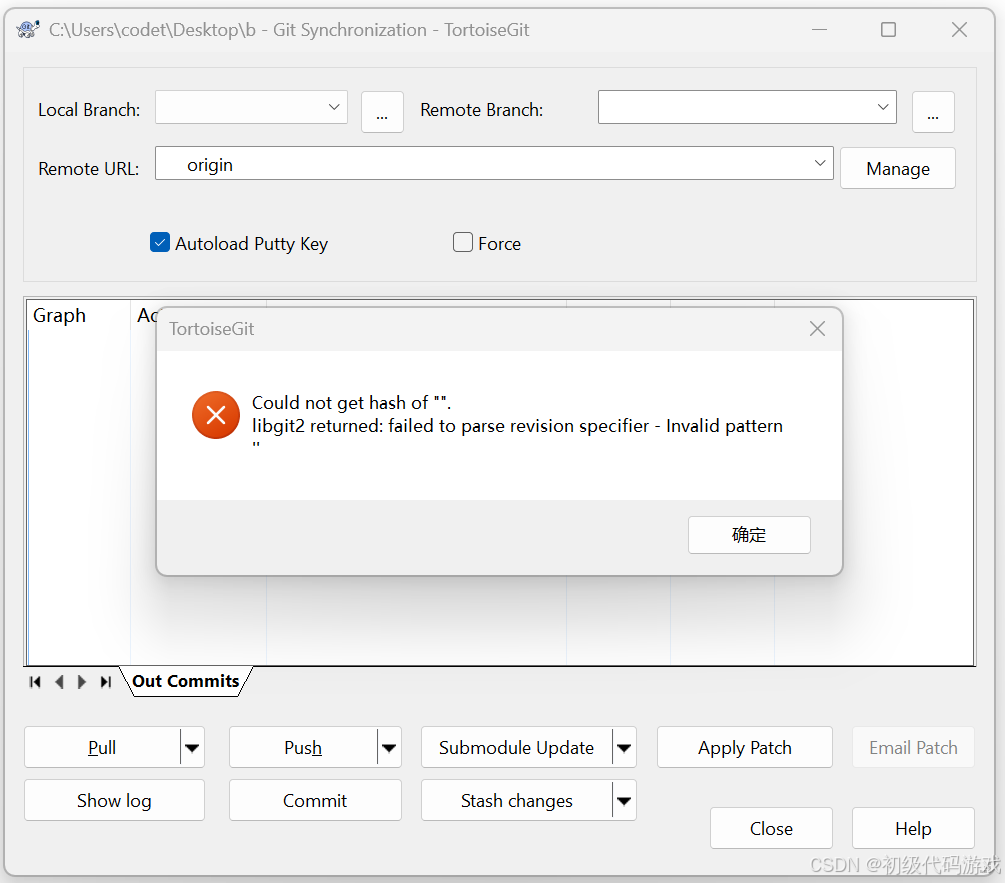Open Show log
1005x883 pixels.
click(x=114, y=800)
